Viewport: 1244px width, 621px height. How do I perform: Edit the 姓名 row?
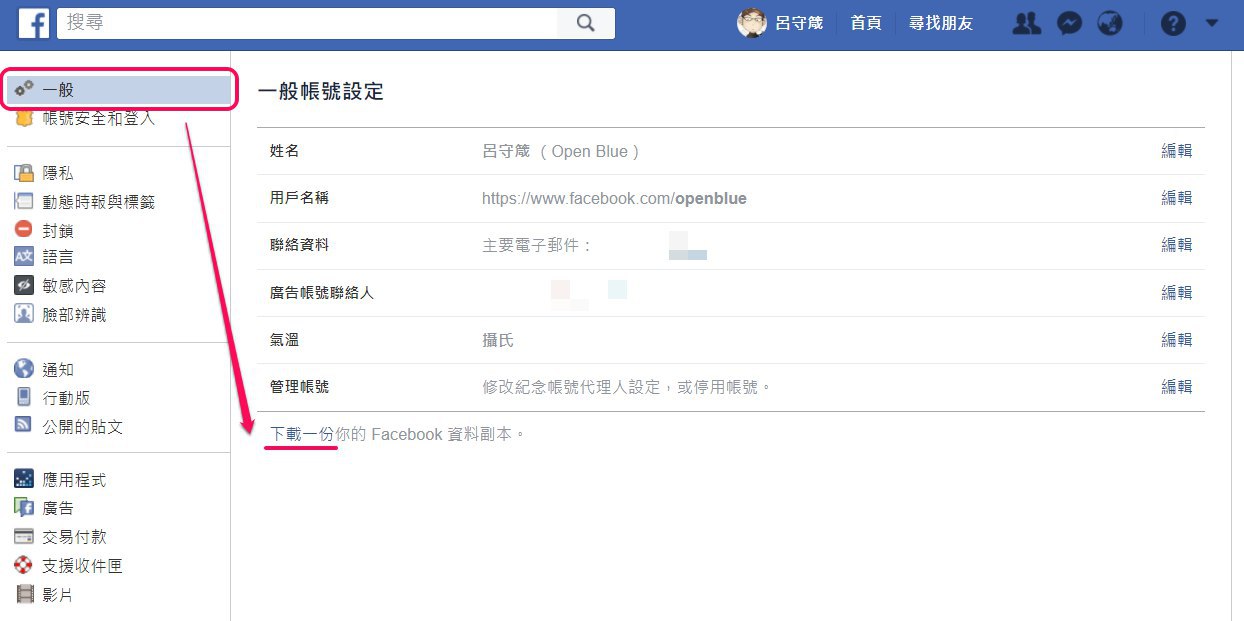point(1176,151)
